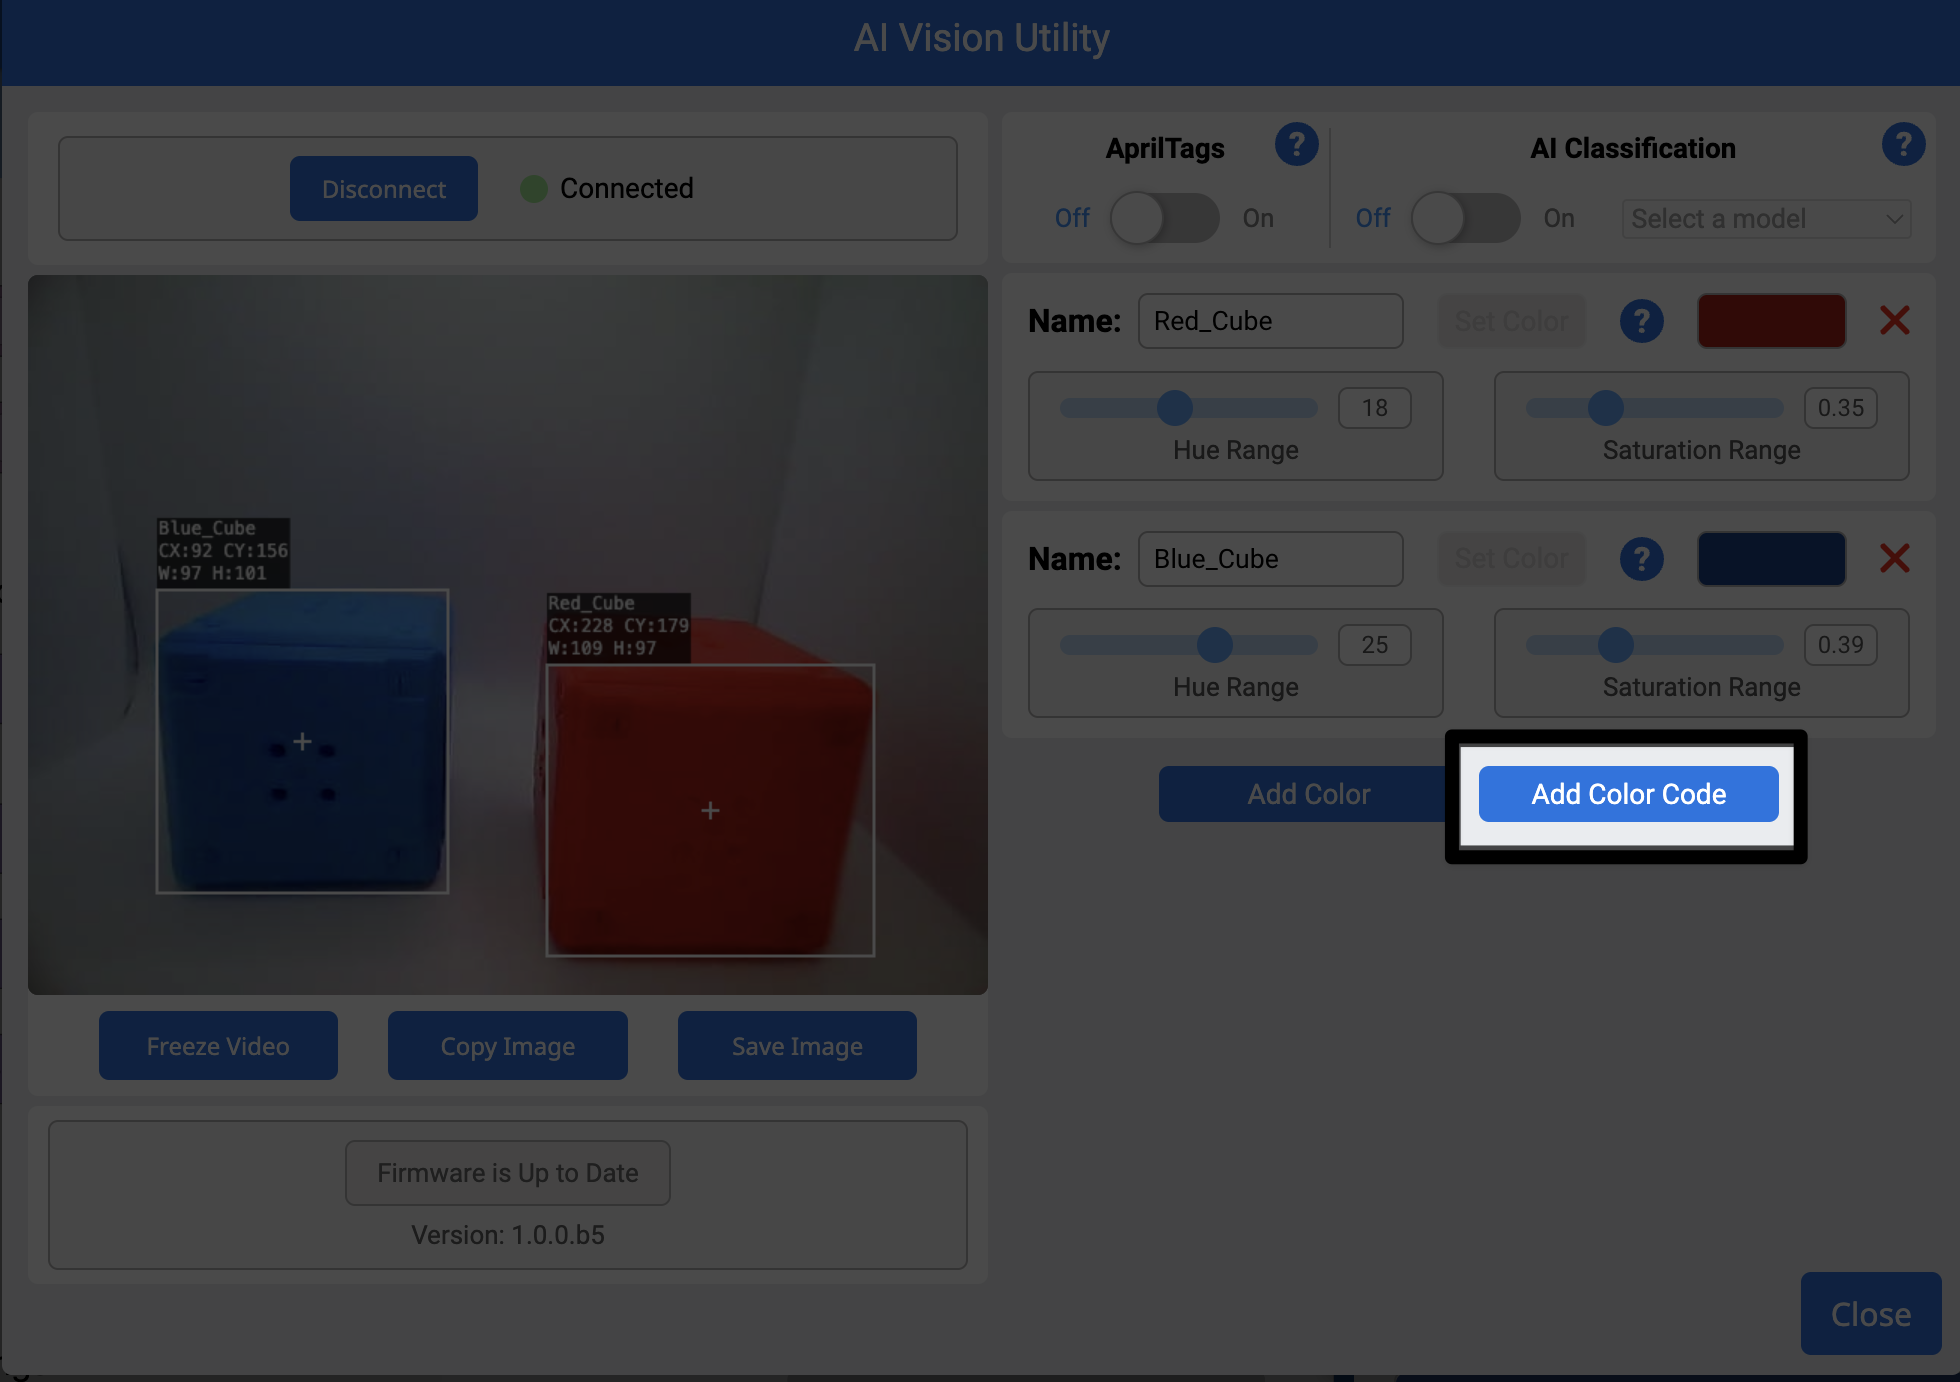
Task: Click the green Connected status indicator
Action: (534, 188)
